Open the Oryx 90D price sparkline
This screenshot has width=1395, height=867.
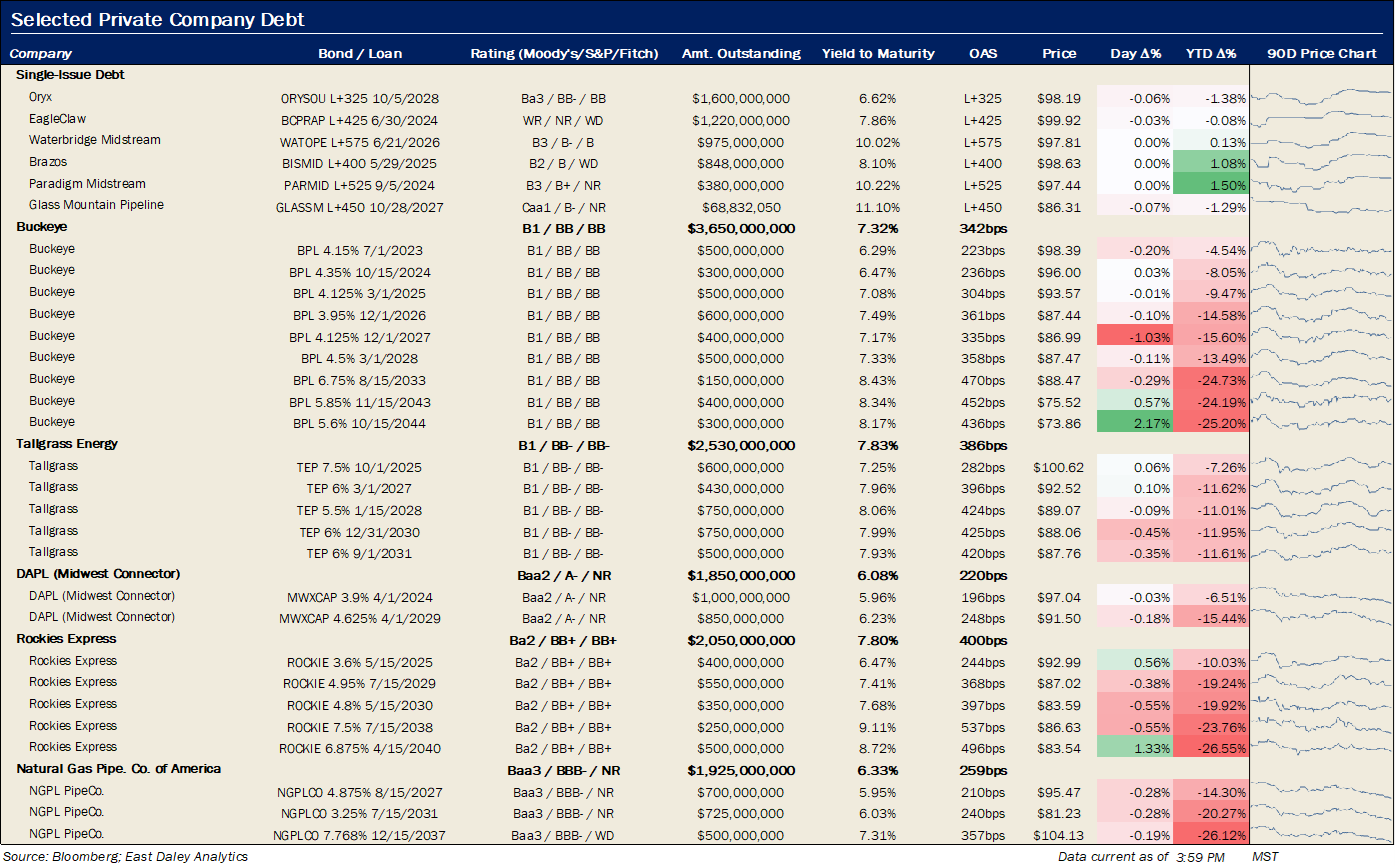tap(1320, 98)
